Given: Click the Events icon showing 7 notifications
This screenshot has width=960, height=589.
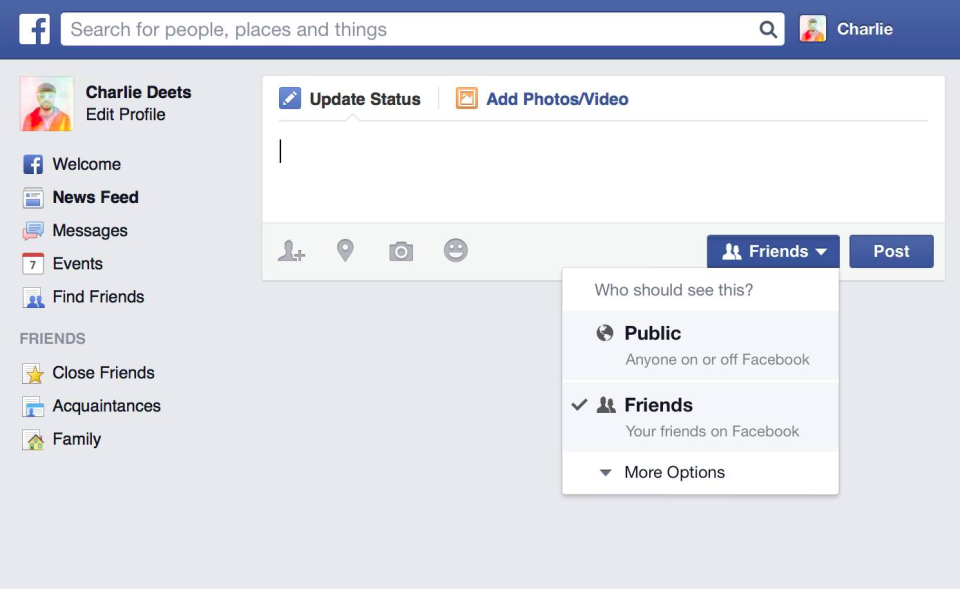Looking at the screenshot, I should [x=33, y=264].
